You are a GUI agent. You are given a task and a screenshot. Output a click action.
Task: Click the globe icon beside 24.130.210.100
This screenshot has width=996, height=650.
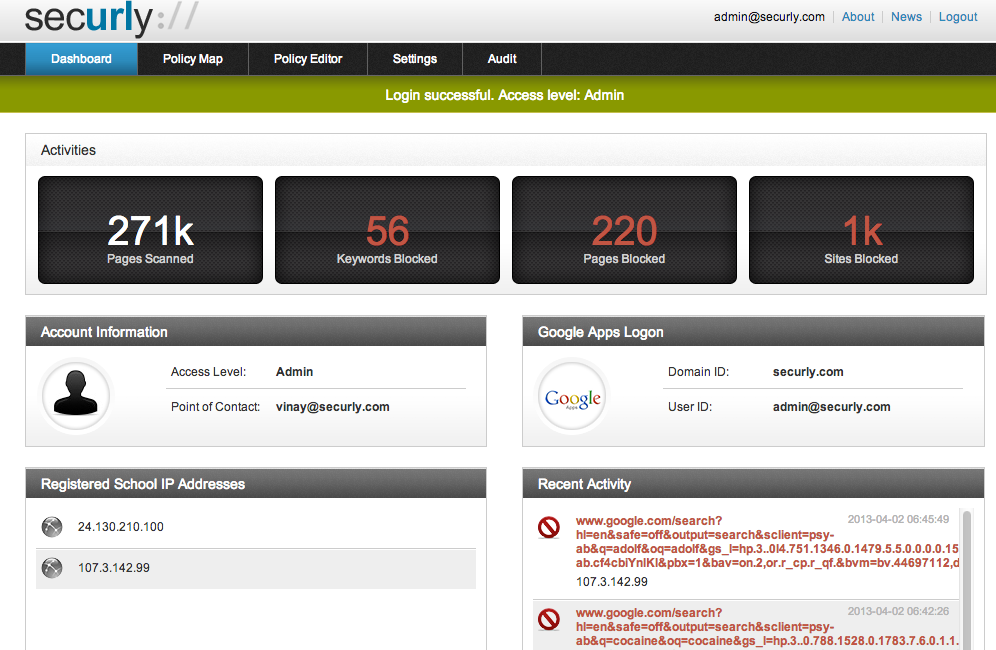click(x=52, y=527)
